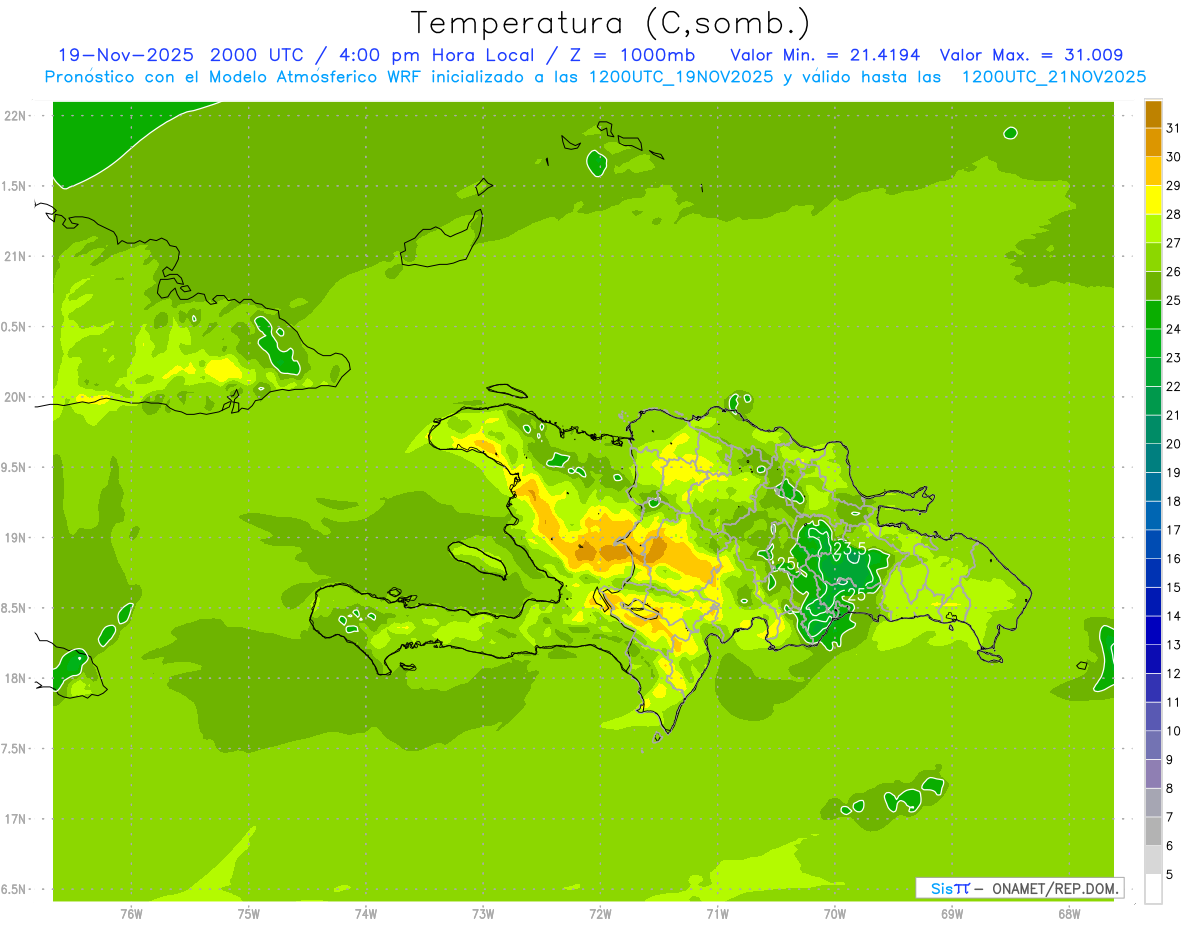1200x927 pixels.
Task: Click the legend value "21"
Action: pyautogui.click(x=1174, y=415)
